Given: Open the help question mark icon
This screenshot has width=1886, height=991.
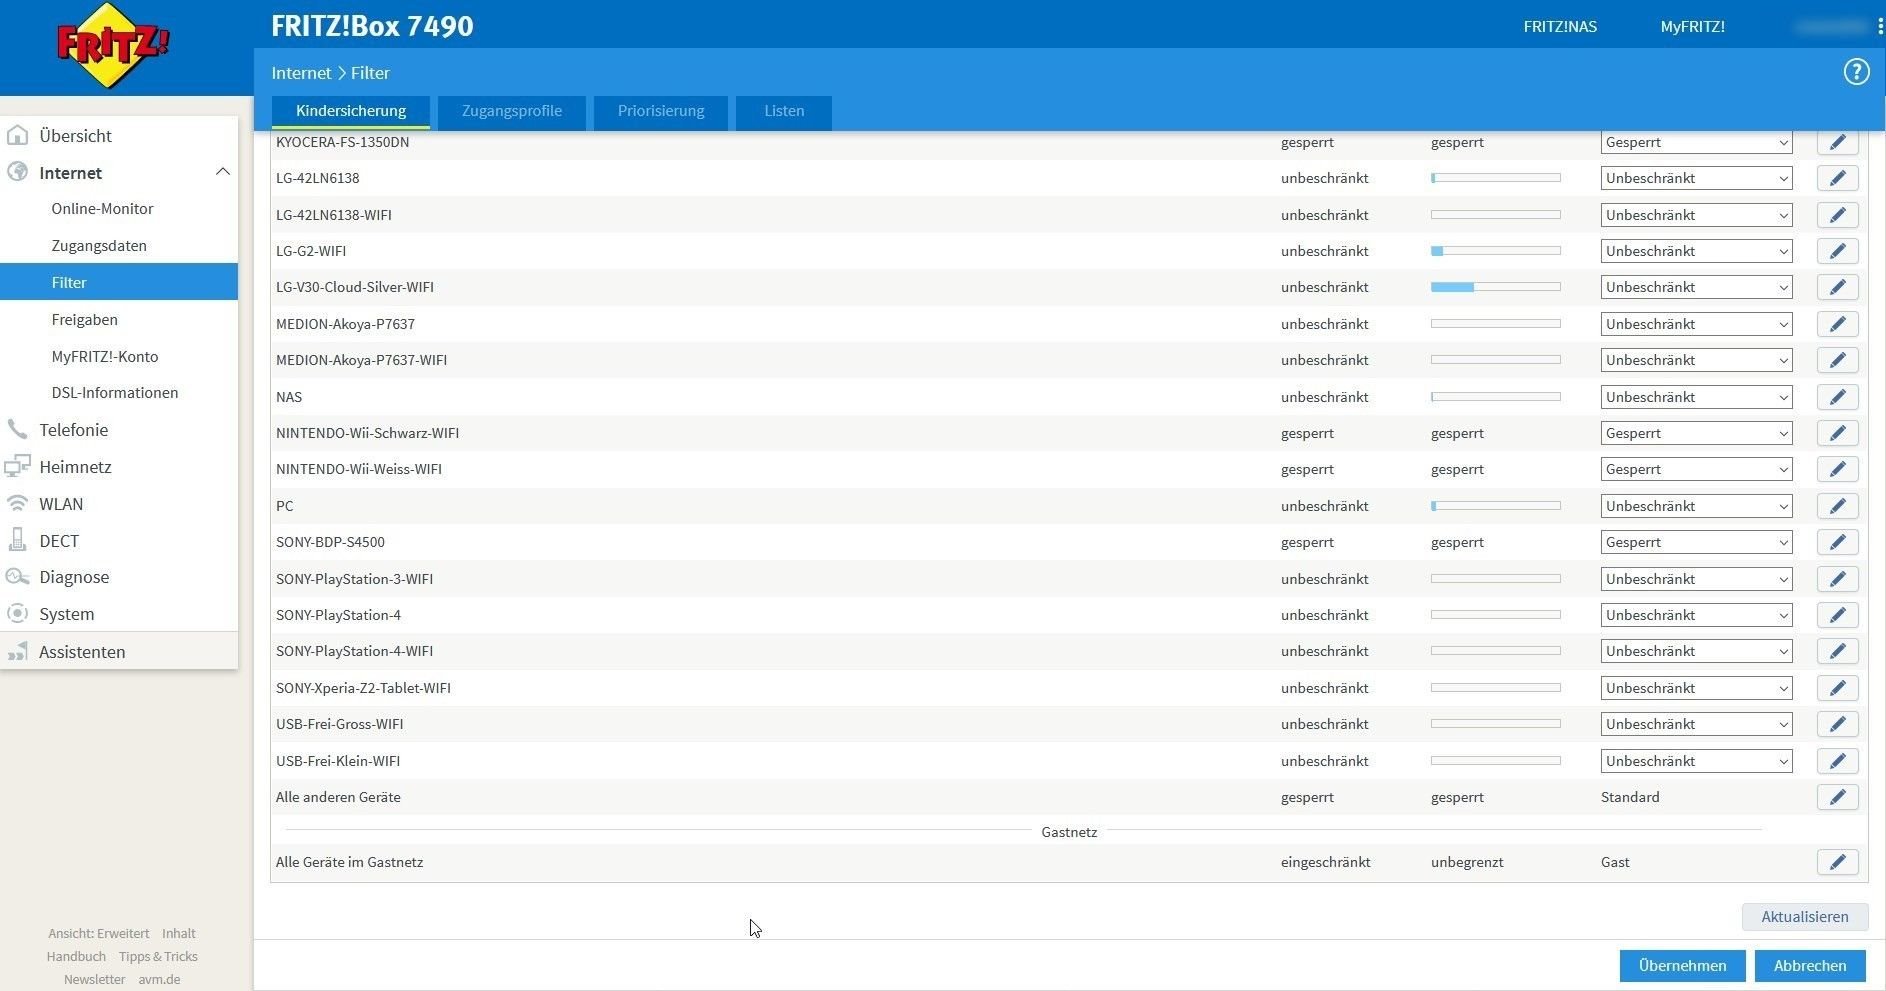Looking at the screenshot, I should tap(1856, 72).
